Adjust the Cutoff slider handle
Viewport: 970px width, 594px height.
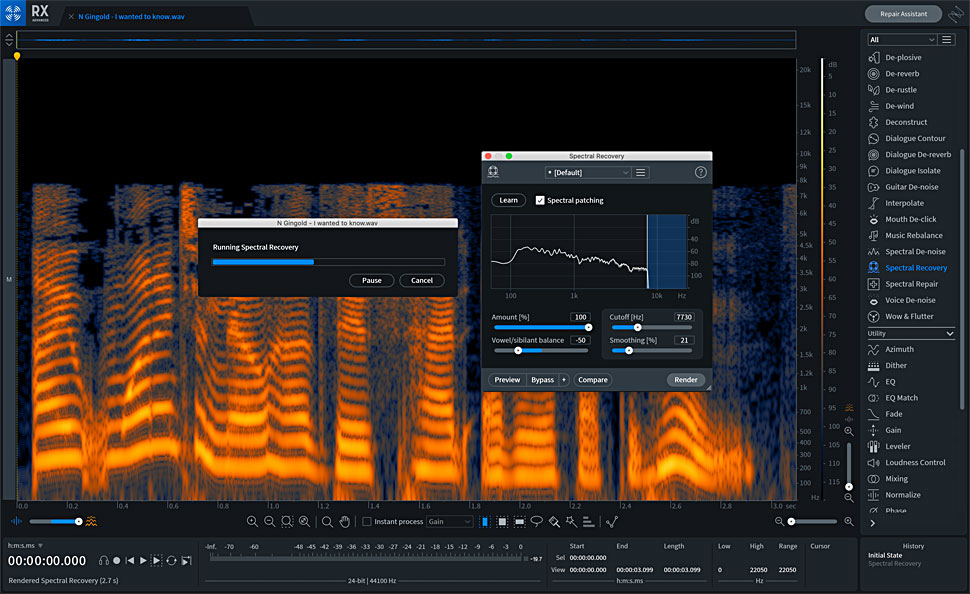[637, 327]
